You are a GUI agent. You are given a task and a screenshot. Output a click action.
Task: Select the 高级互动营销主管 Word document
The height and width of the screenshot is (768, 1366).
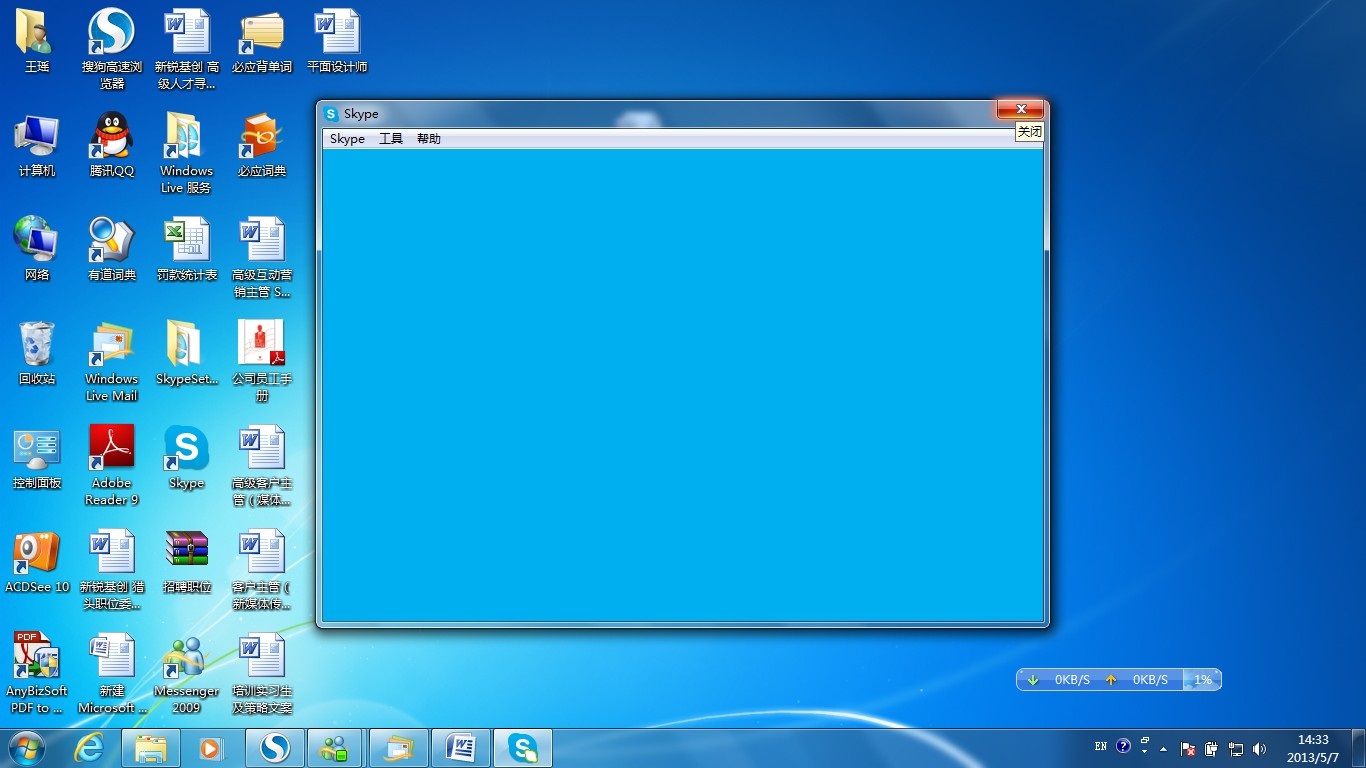click(262, 257)
